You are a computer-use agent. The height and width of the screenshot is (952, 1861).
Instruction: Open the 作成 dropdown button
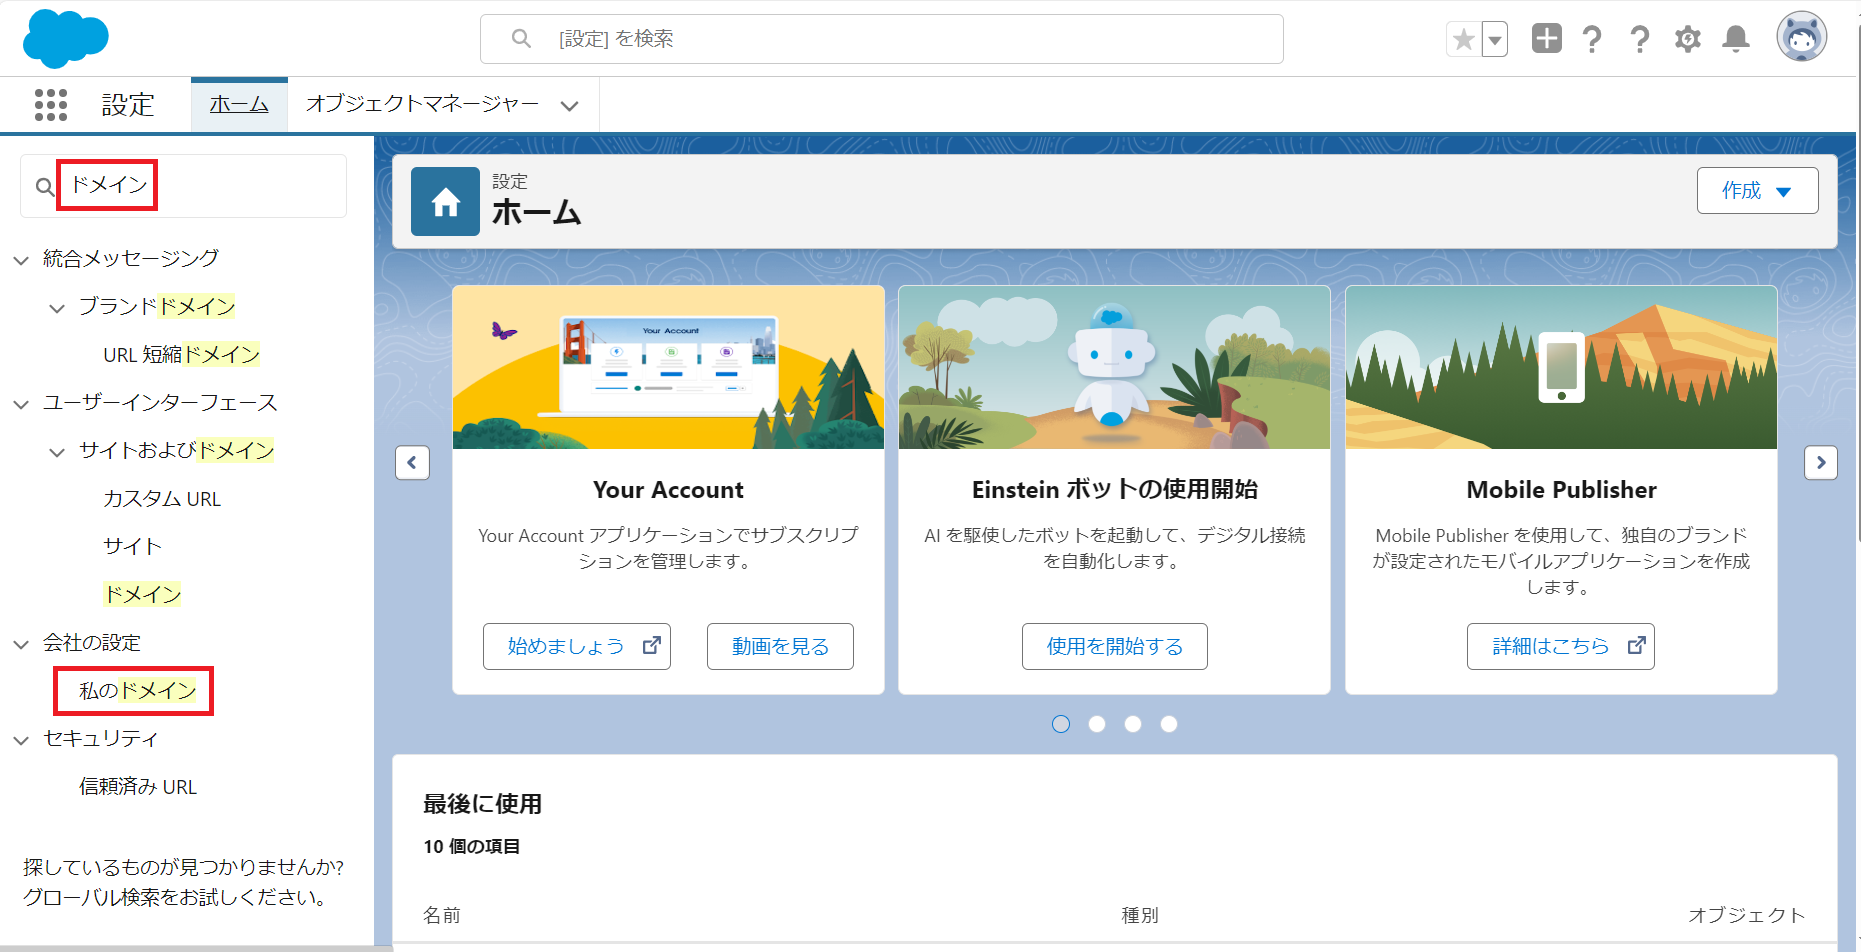click(1756, 190)
